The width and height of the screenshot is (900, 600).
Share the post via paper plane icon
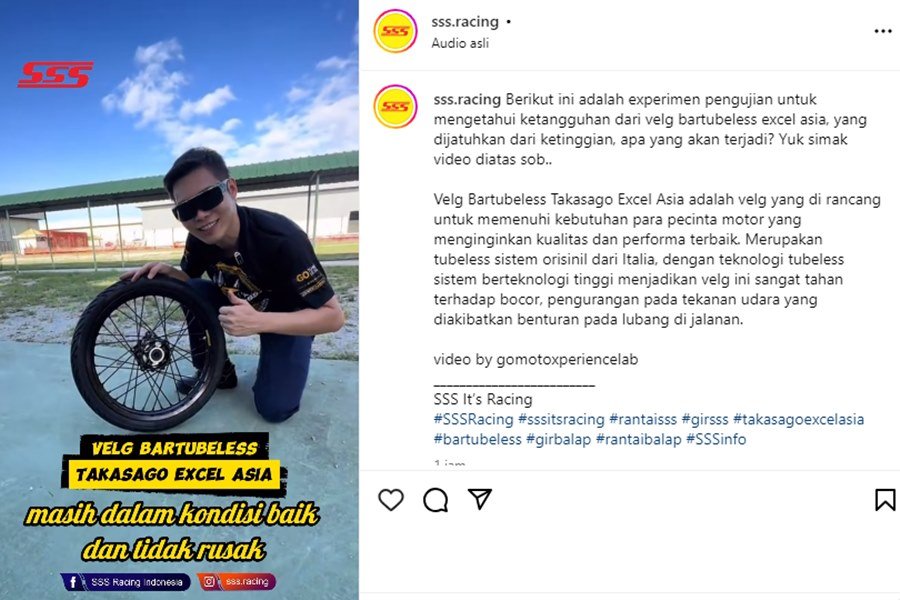pos(480,499)
